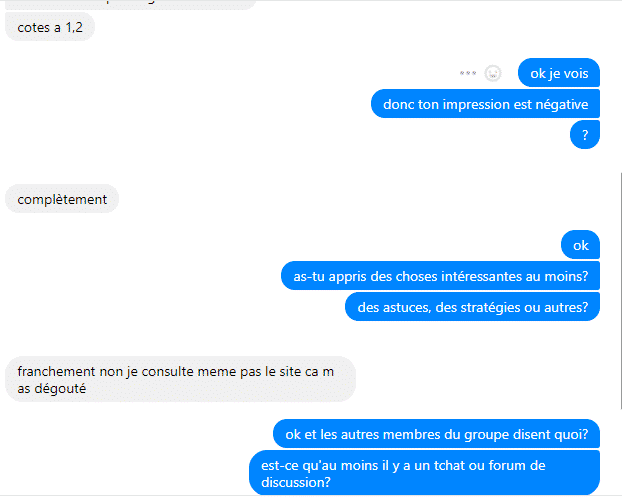This screenshot has height=499, width=622.
Task: Click the conversation vertical scrollbar thumb
Action: (620, 291)
